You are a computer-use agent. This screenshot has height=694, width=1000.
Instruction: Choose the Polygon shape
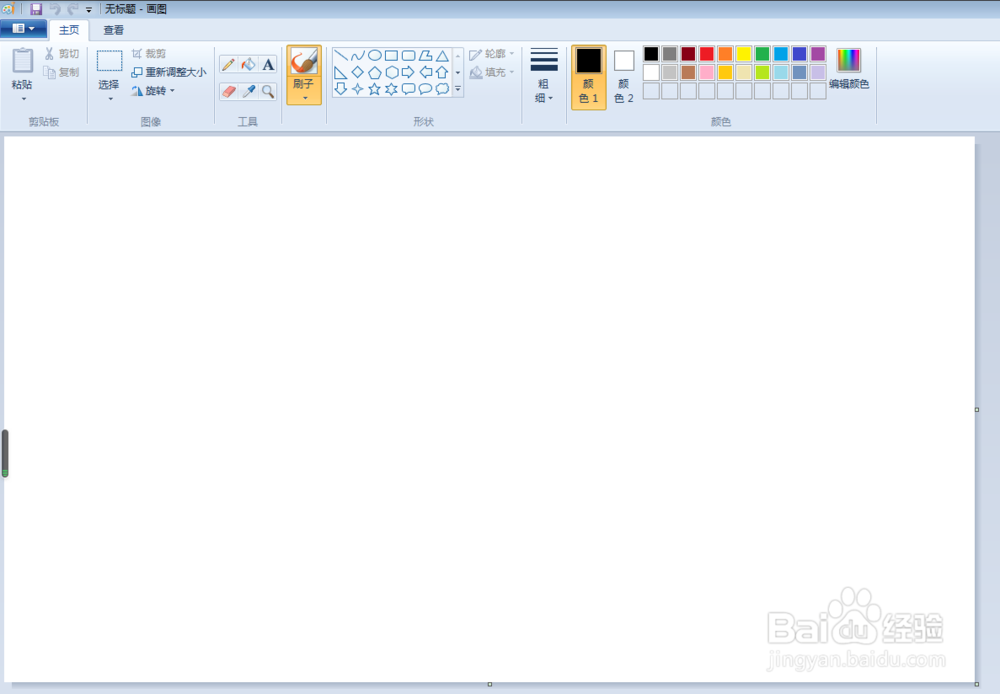[x=425, y=55]
